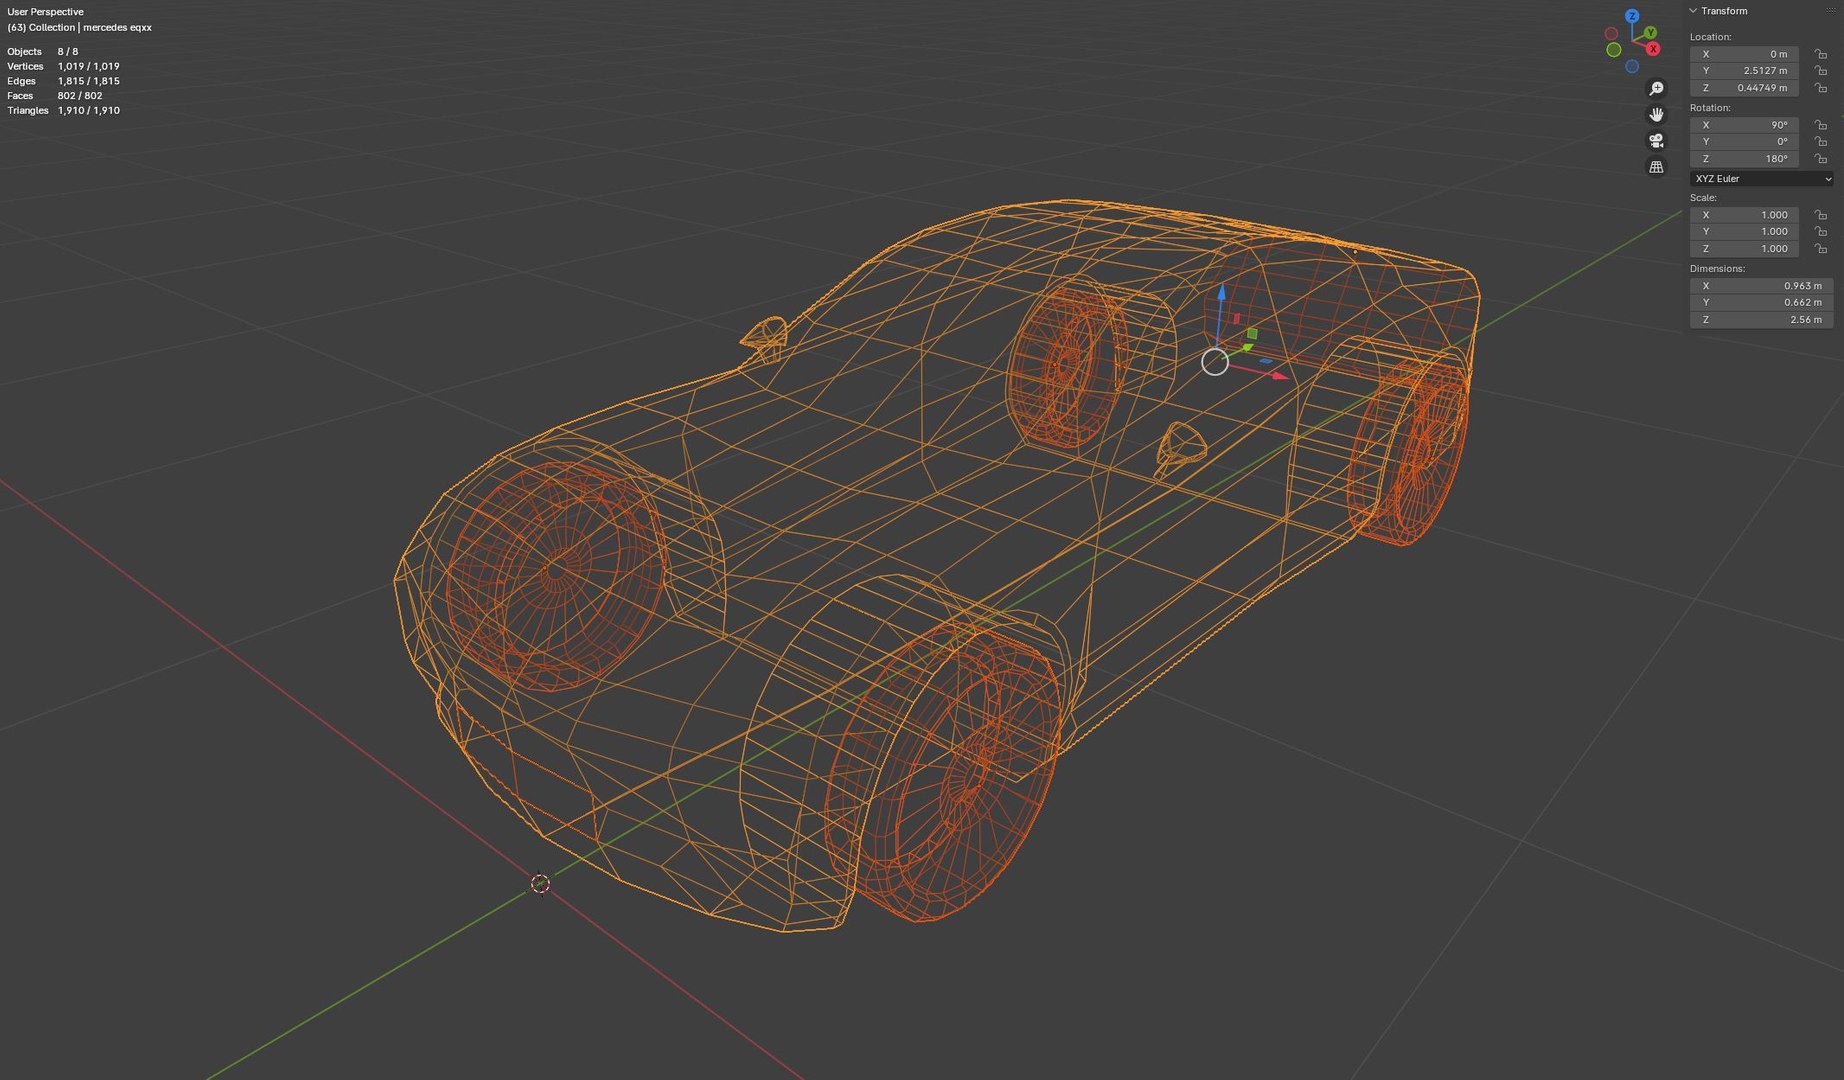Lock the Location X value
Image resolution: width=1844 pixels, height=1080 pixels.
point(1821,55)
